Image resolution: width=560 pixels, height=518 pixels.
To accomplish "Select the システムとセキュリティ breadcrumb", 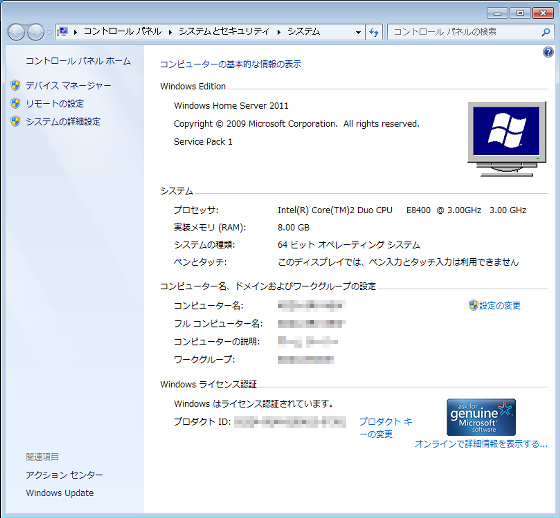I will (x=224, y=32).
